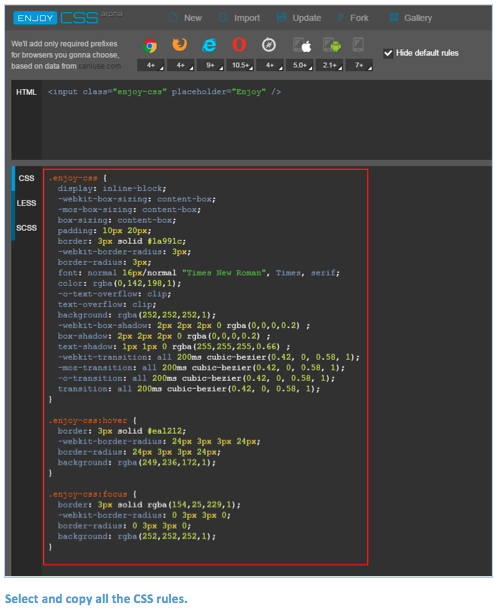Open the iOS version dropdown 5.0+

coord(299,65)
